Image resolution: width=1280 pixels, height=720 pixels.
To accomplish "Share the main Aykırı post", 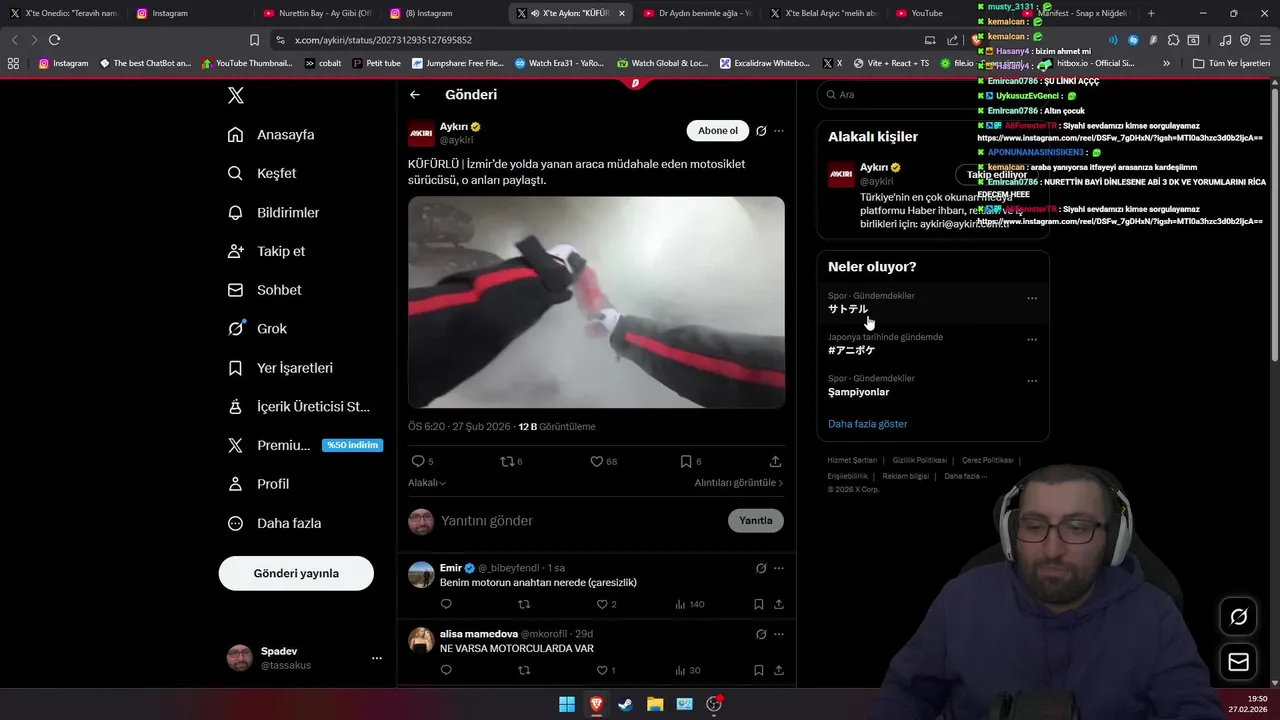I will (775, 461).
